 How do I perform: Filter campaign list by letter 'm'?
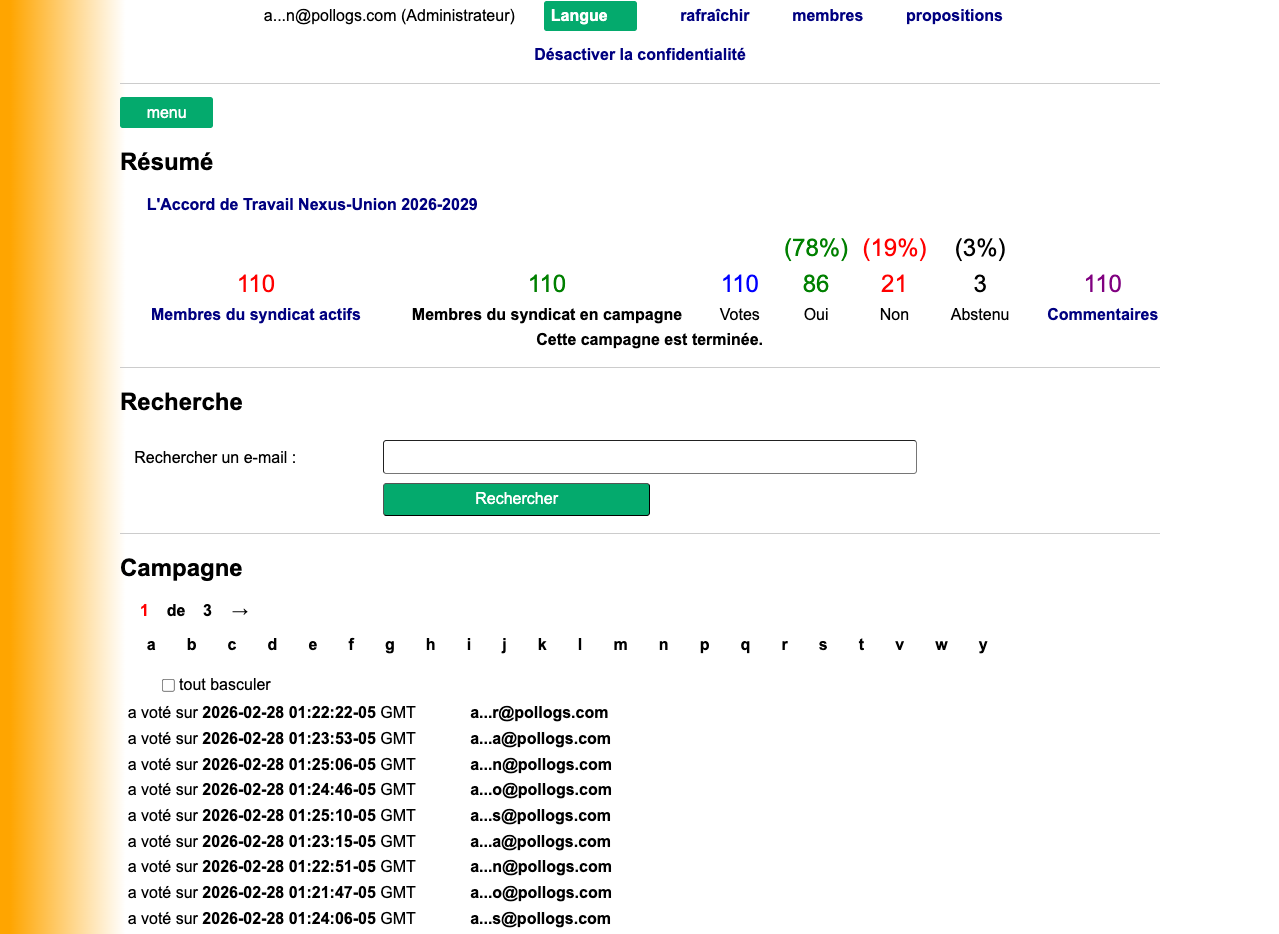pyautogui.click(x=620, y=645)
